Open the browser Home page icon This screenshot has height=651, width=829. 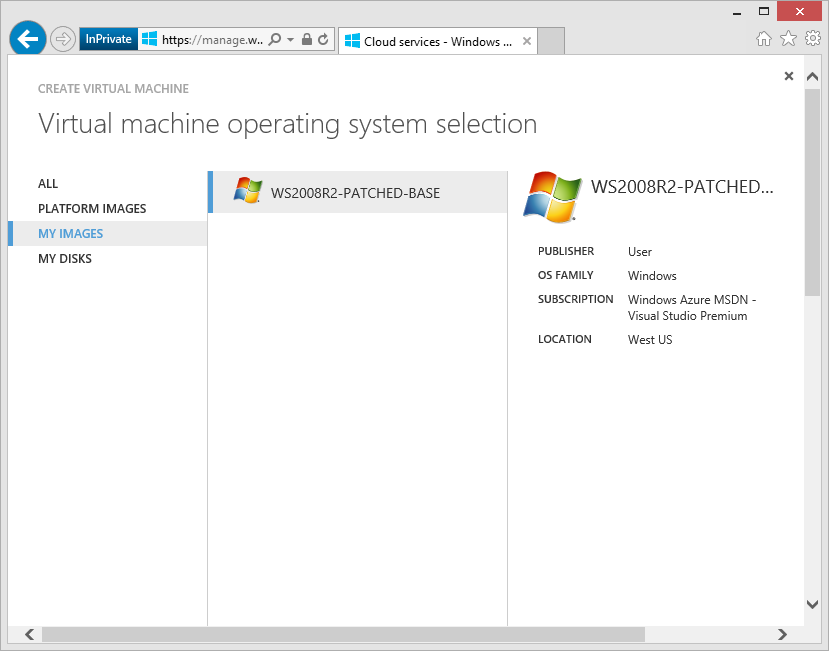pos(764,39)
